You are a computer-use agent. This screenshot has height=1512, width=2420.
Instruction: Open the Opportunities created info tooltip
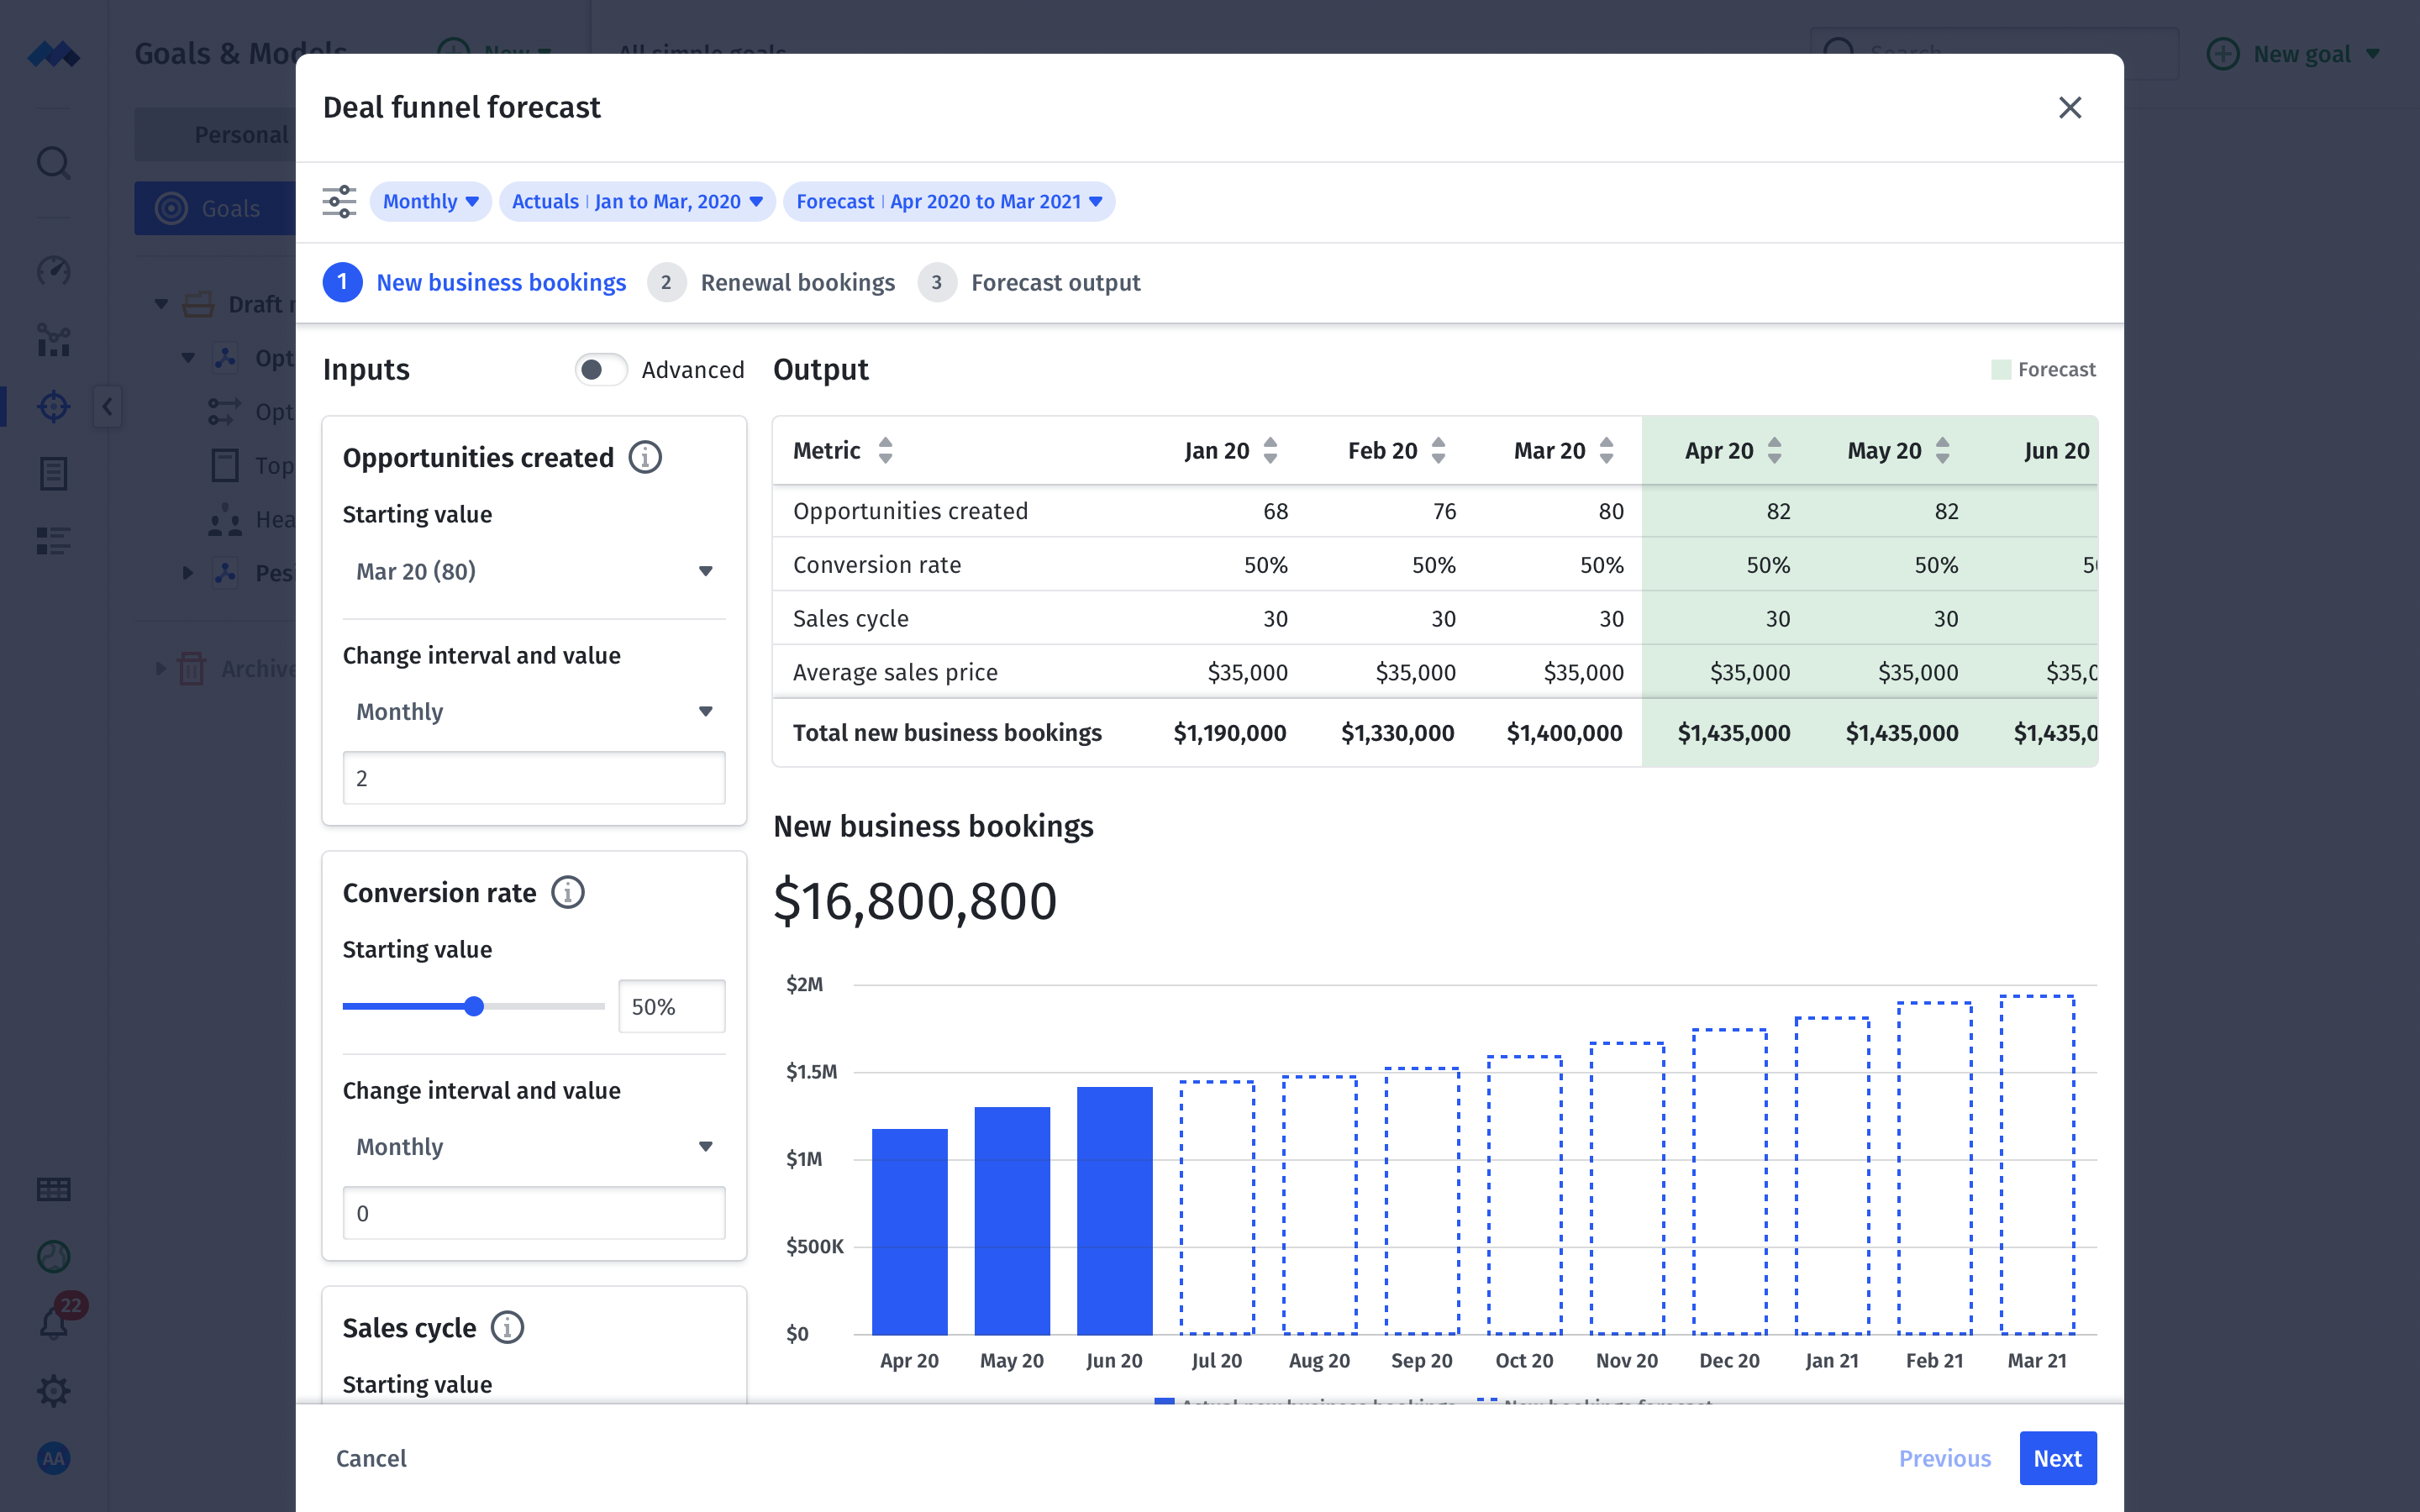click(x=645, y=457)
